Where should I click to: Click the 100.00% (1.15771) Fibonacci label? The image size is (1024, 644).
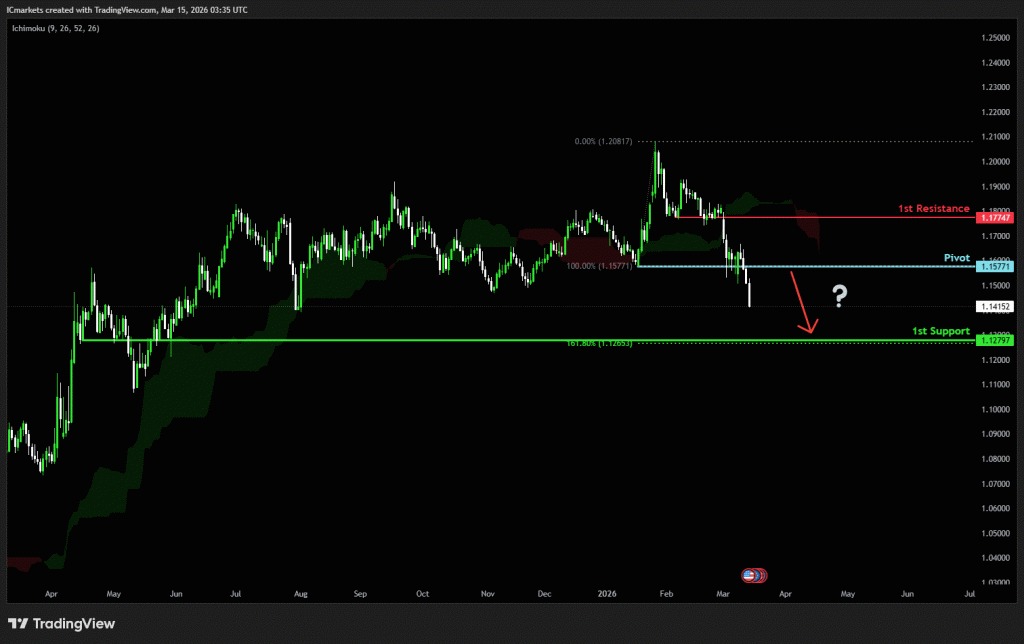pos(597,265)
